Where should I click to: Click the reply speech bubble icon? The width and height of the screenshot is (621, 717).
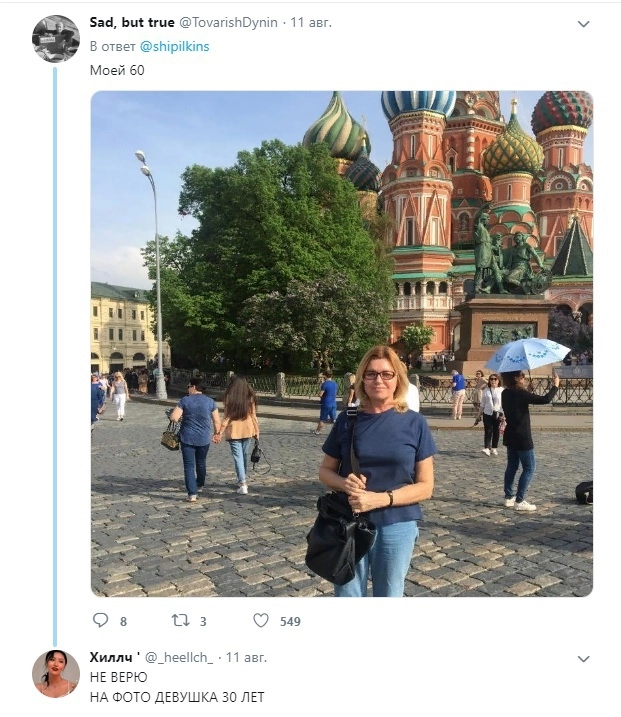point(100,620)
